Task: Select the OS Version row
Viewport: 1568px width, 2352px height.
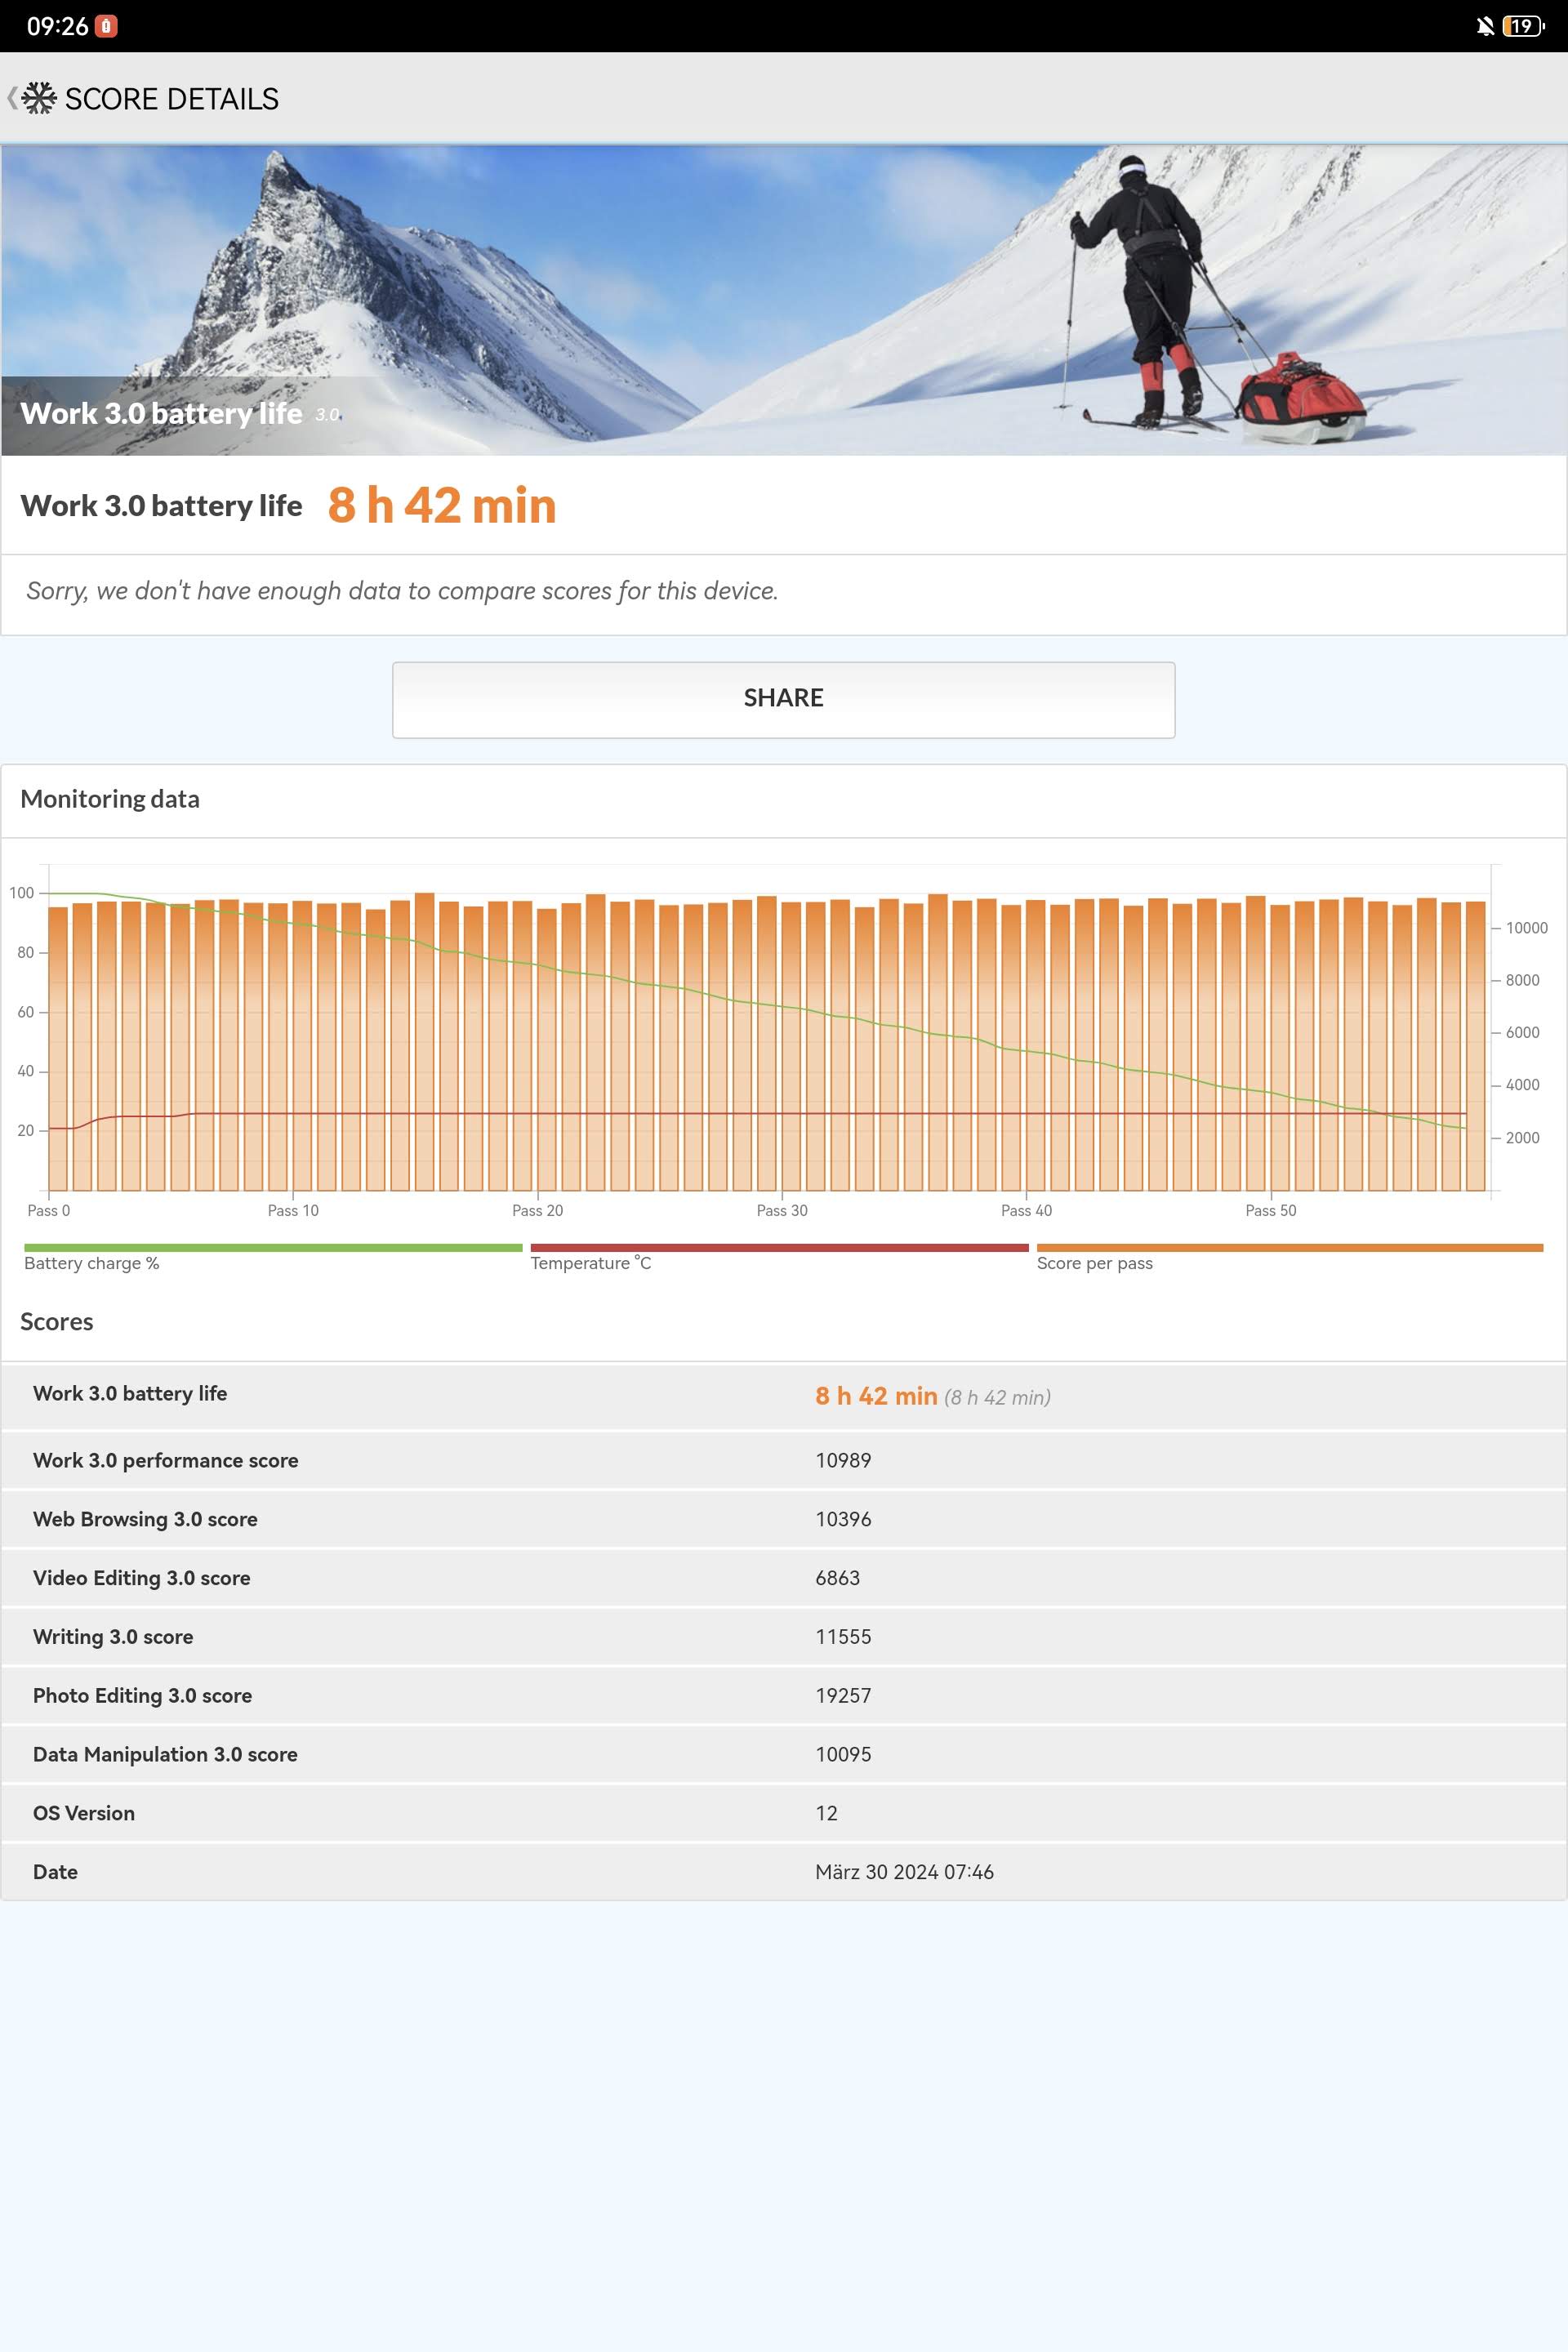Action: [x=784, y=1813]
